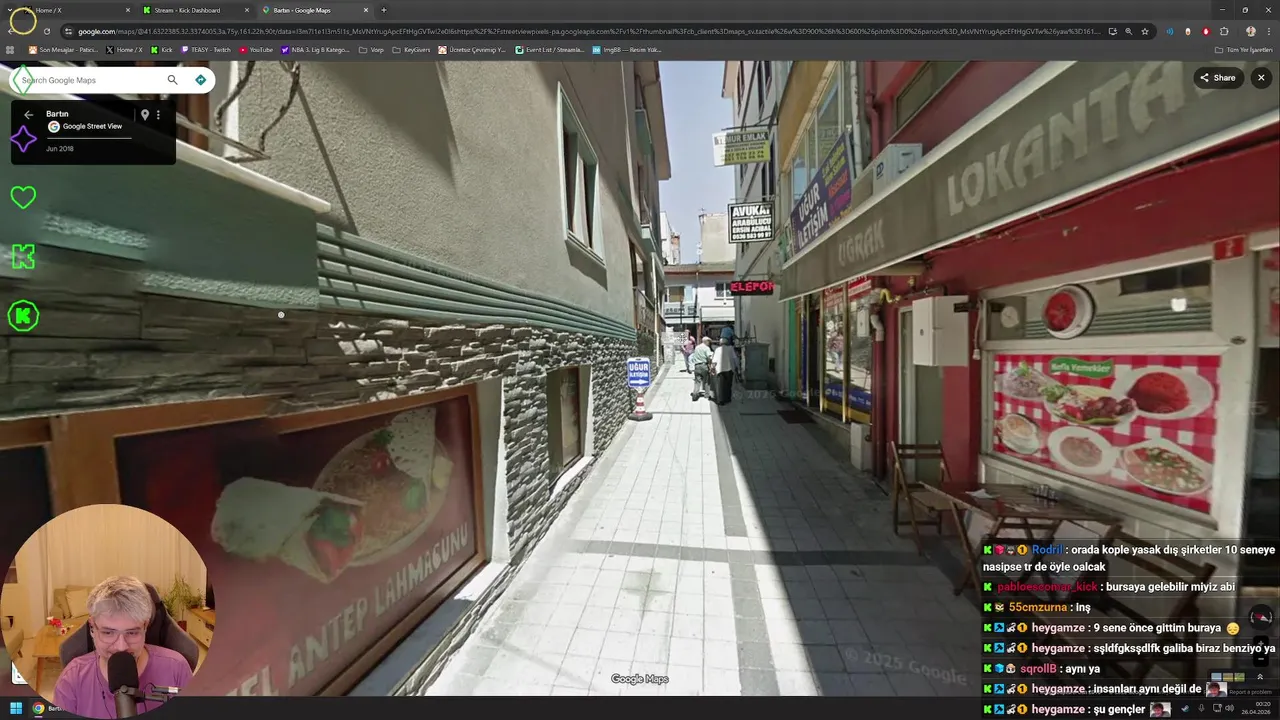The height and width of the screenshot is (720, 1280).
Task: Click the Chrome icon in the taskbar
Action: [38, 708]
